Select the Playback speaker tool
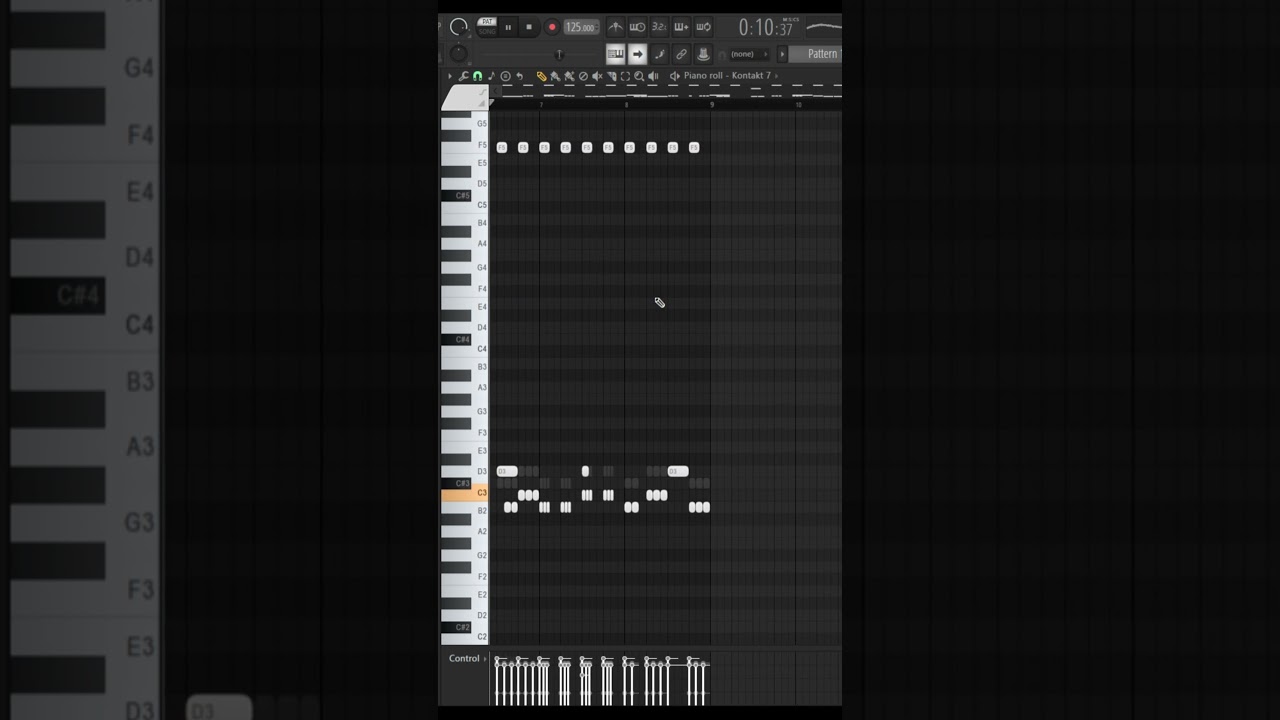Image resolution: width=1280 pixels, height=720 pixels. (x=653, y=76)
